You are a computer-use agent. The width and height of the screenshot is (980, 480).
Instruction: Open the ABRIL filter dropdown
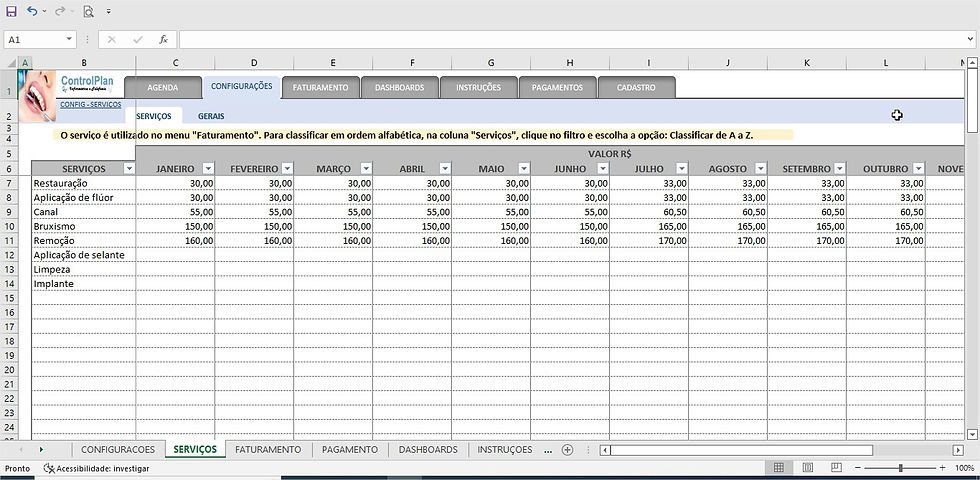point(444,169)
